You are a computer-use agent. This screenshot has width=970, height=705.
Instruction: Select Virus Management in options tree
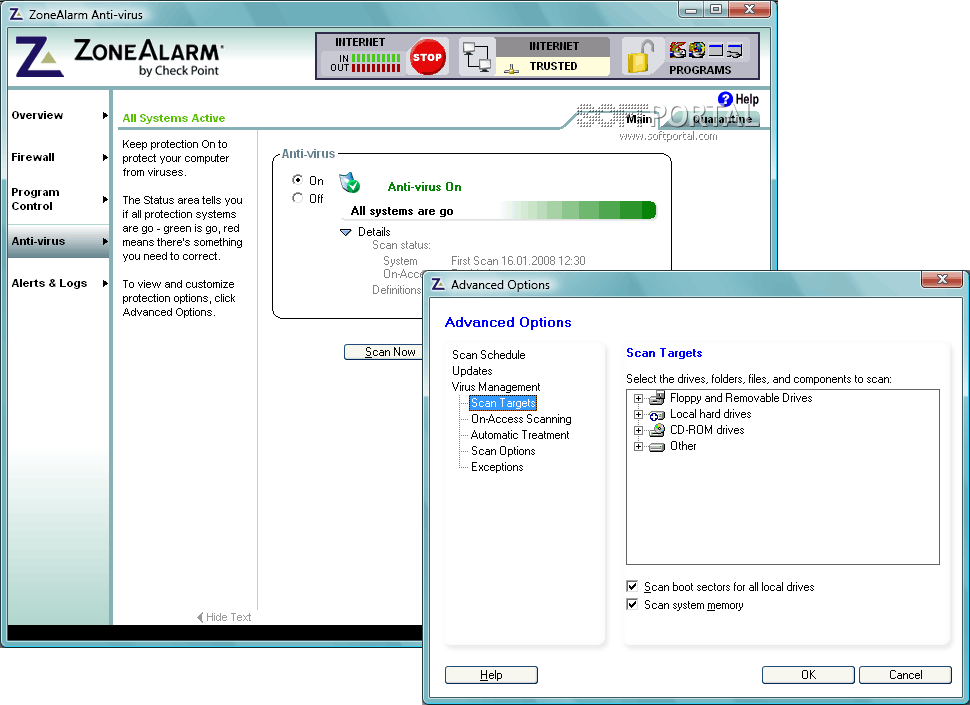click(x=496, y=387)
